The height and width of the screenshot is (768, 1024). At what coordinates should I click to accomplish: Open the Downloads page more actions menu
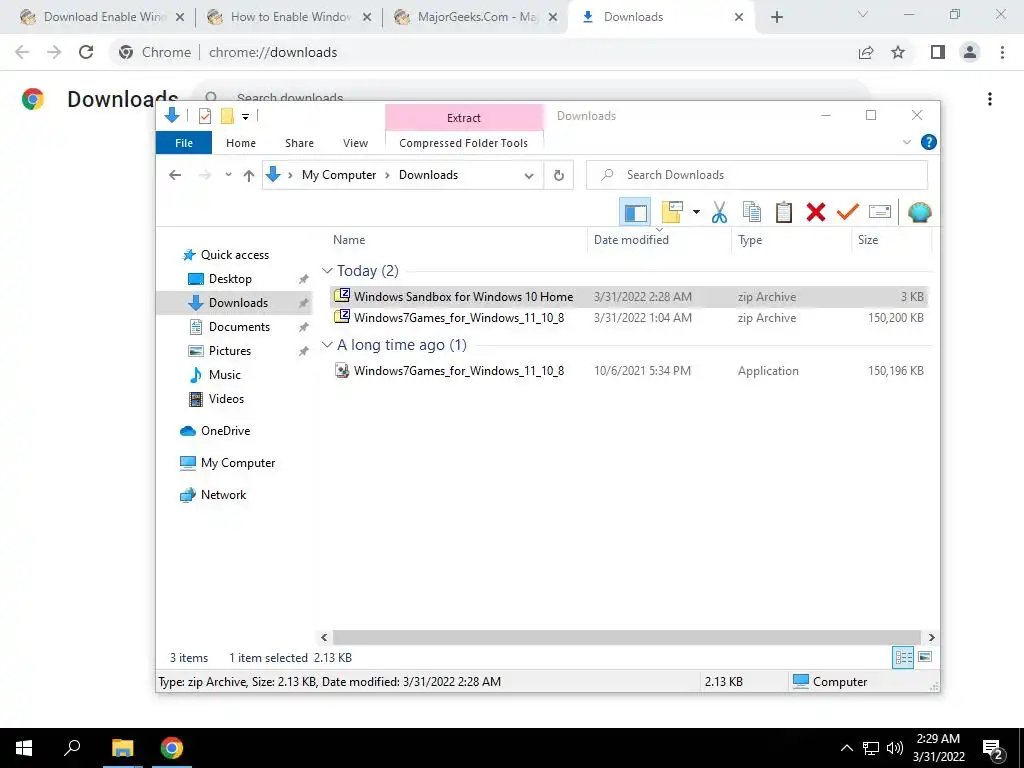pyautogui.click(x=990, y=99)
